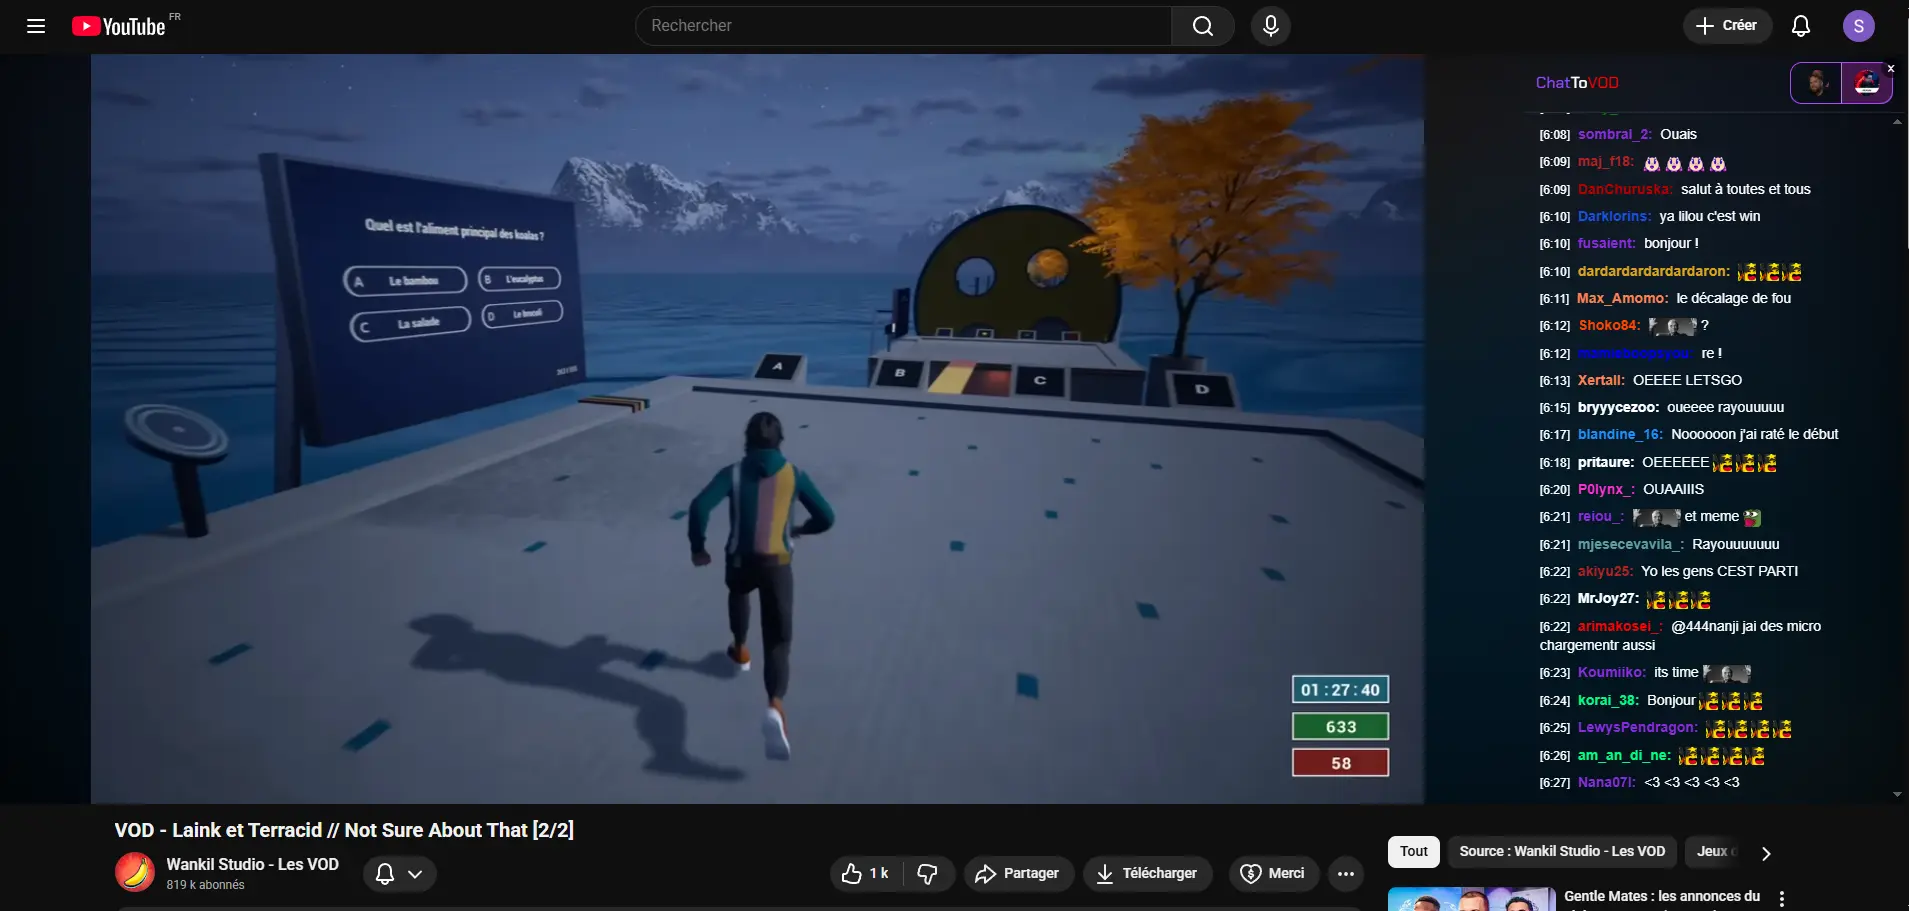
Task: Click the Rechercher search field
Action: 903,26
